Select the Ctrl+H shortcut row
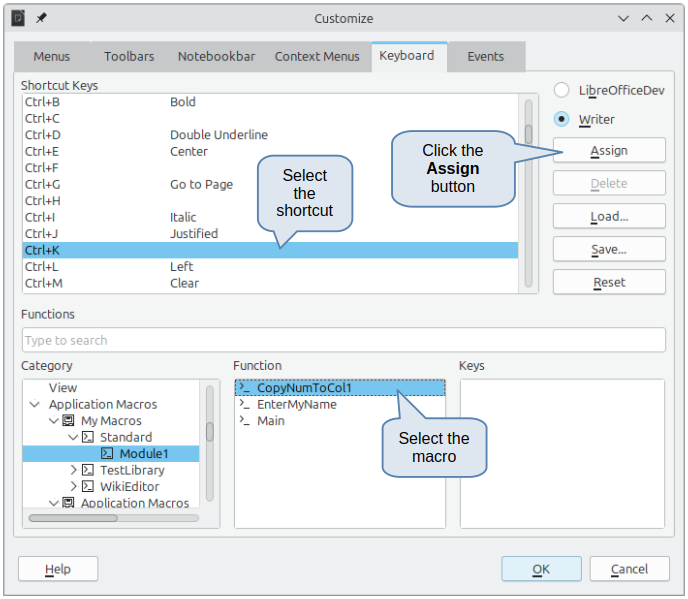 click(270, 201)
